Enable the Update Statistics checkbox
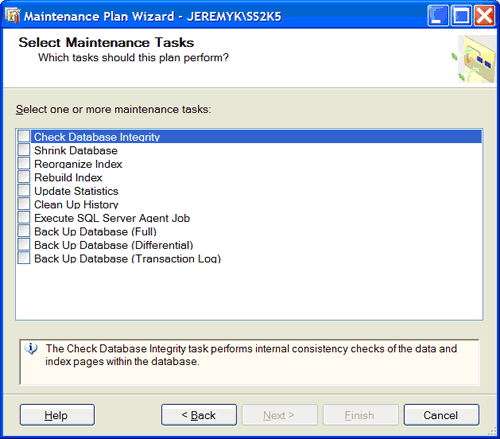This screenshot has width=500, height=439. coord(24,190)
